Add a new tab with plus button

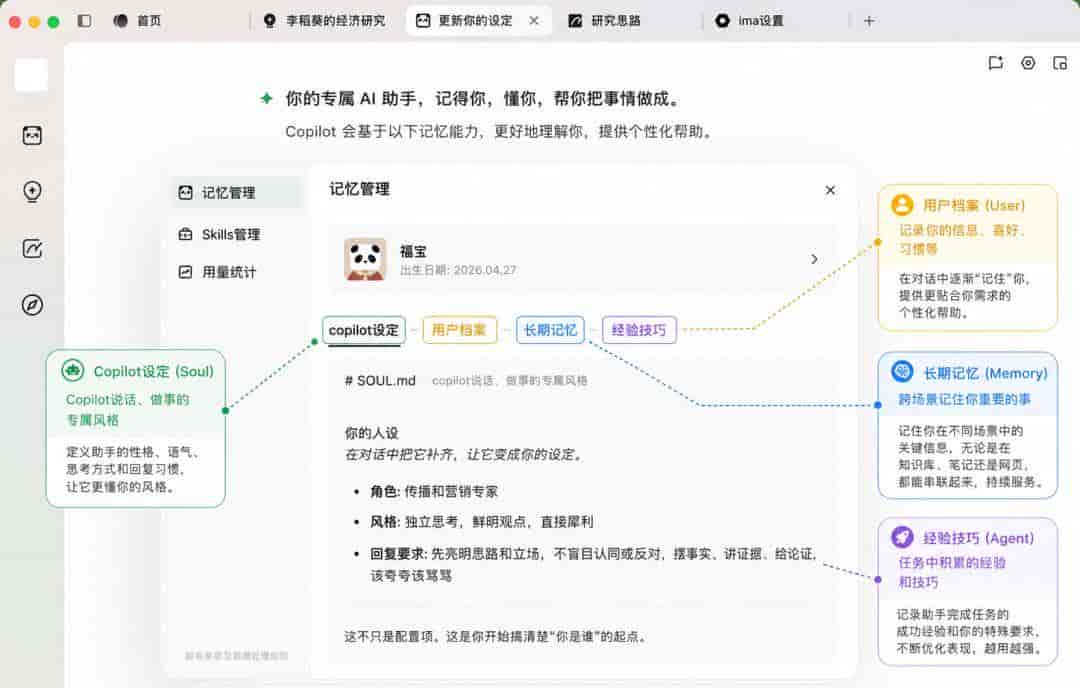coord(869,21)
